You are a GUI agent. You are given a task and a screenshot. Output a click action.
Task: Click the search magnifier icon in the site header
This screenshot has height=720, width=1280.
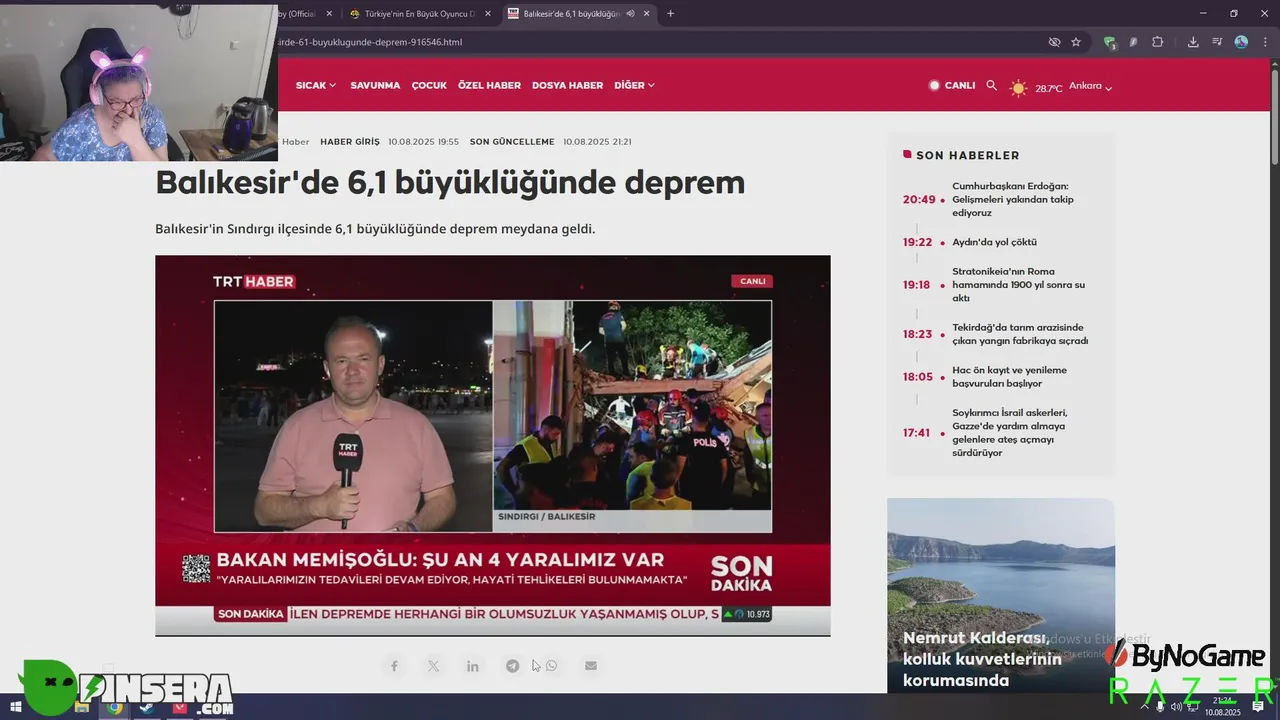pos(991,86)
